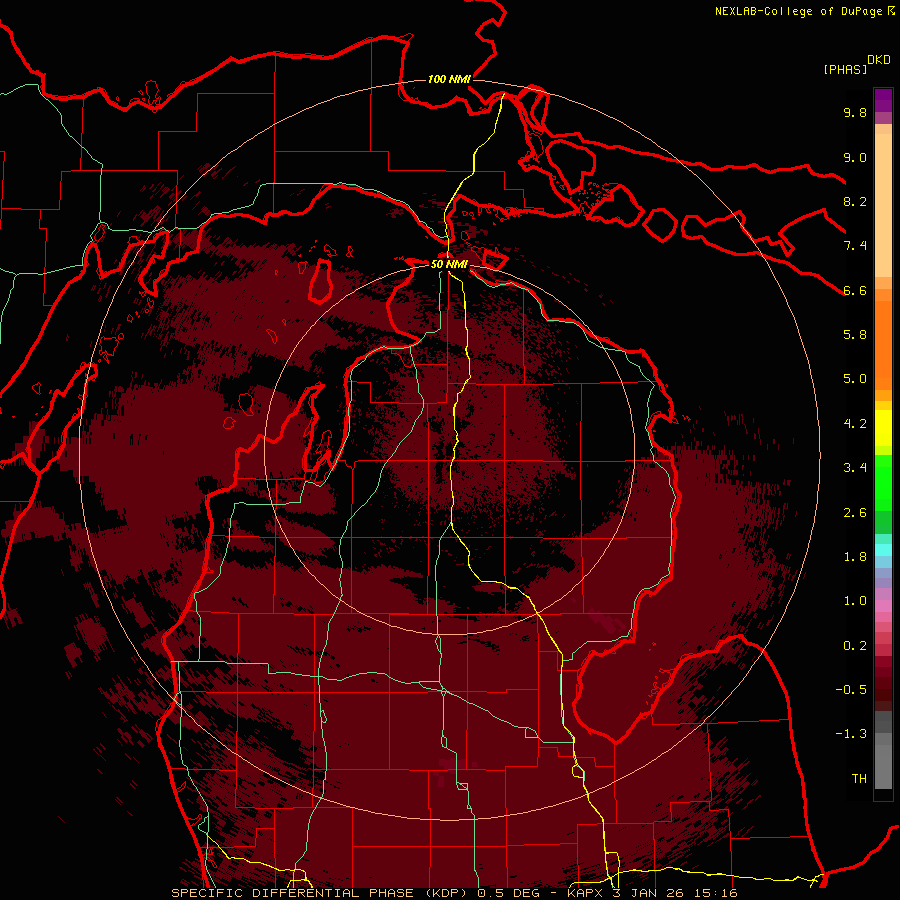Screen dimensions: 900x900
Task: Click the TH threshold label on the scale
Action: 859,779
